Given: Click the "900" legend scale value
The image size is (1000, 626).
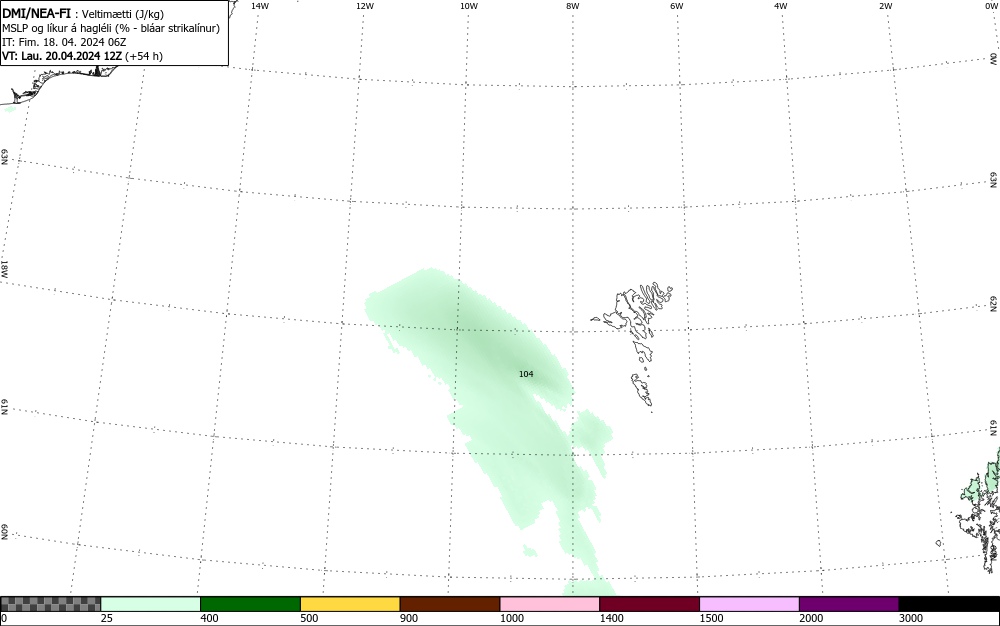Looking at the screenshot, I should [x=409, y=618].
